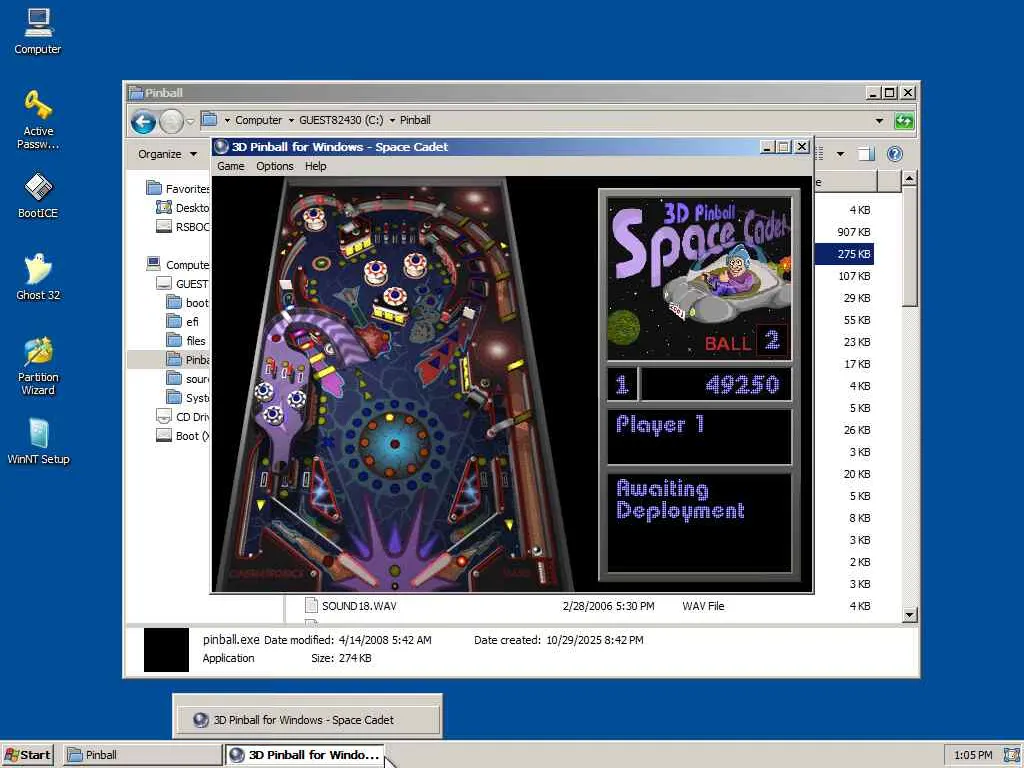The image size is (1024, 768).
Task: Click the 107 KB size cell
Action: [x=854, y=276]
